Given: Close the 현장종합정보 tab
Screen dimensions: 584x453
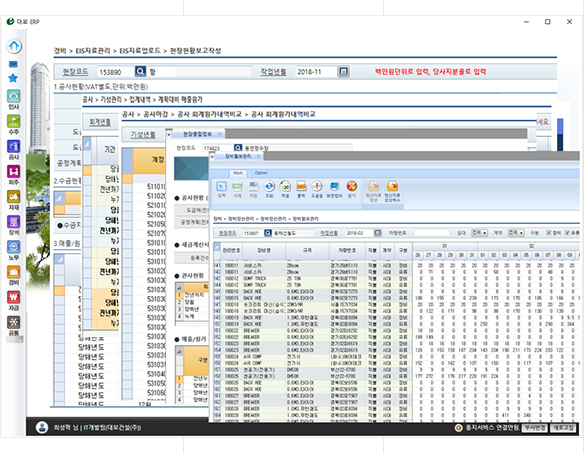Looking at the screenshot, I should click(220, 134).
